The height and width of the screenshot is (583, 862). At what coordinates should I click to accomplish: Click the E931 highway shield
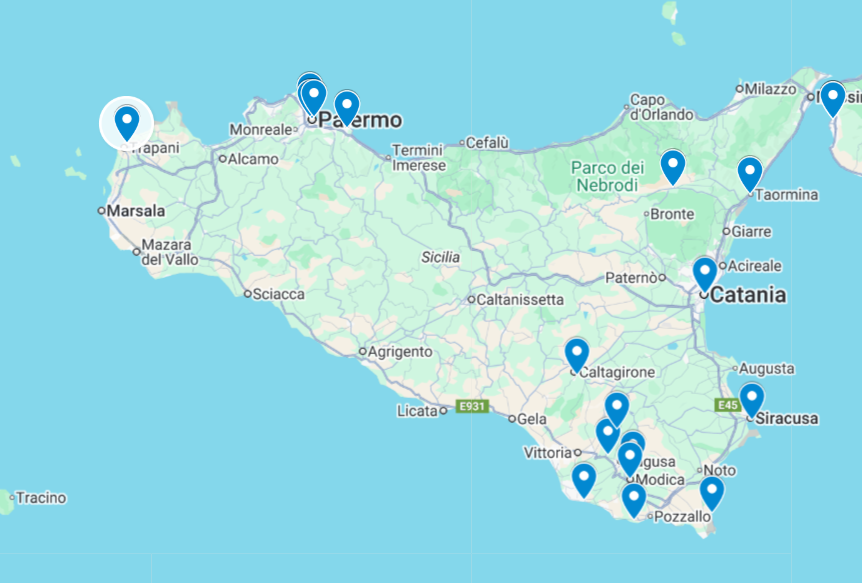pyautogui.click(x=470, y=406)
